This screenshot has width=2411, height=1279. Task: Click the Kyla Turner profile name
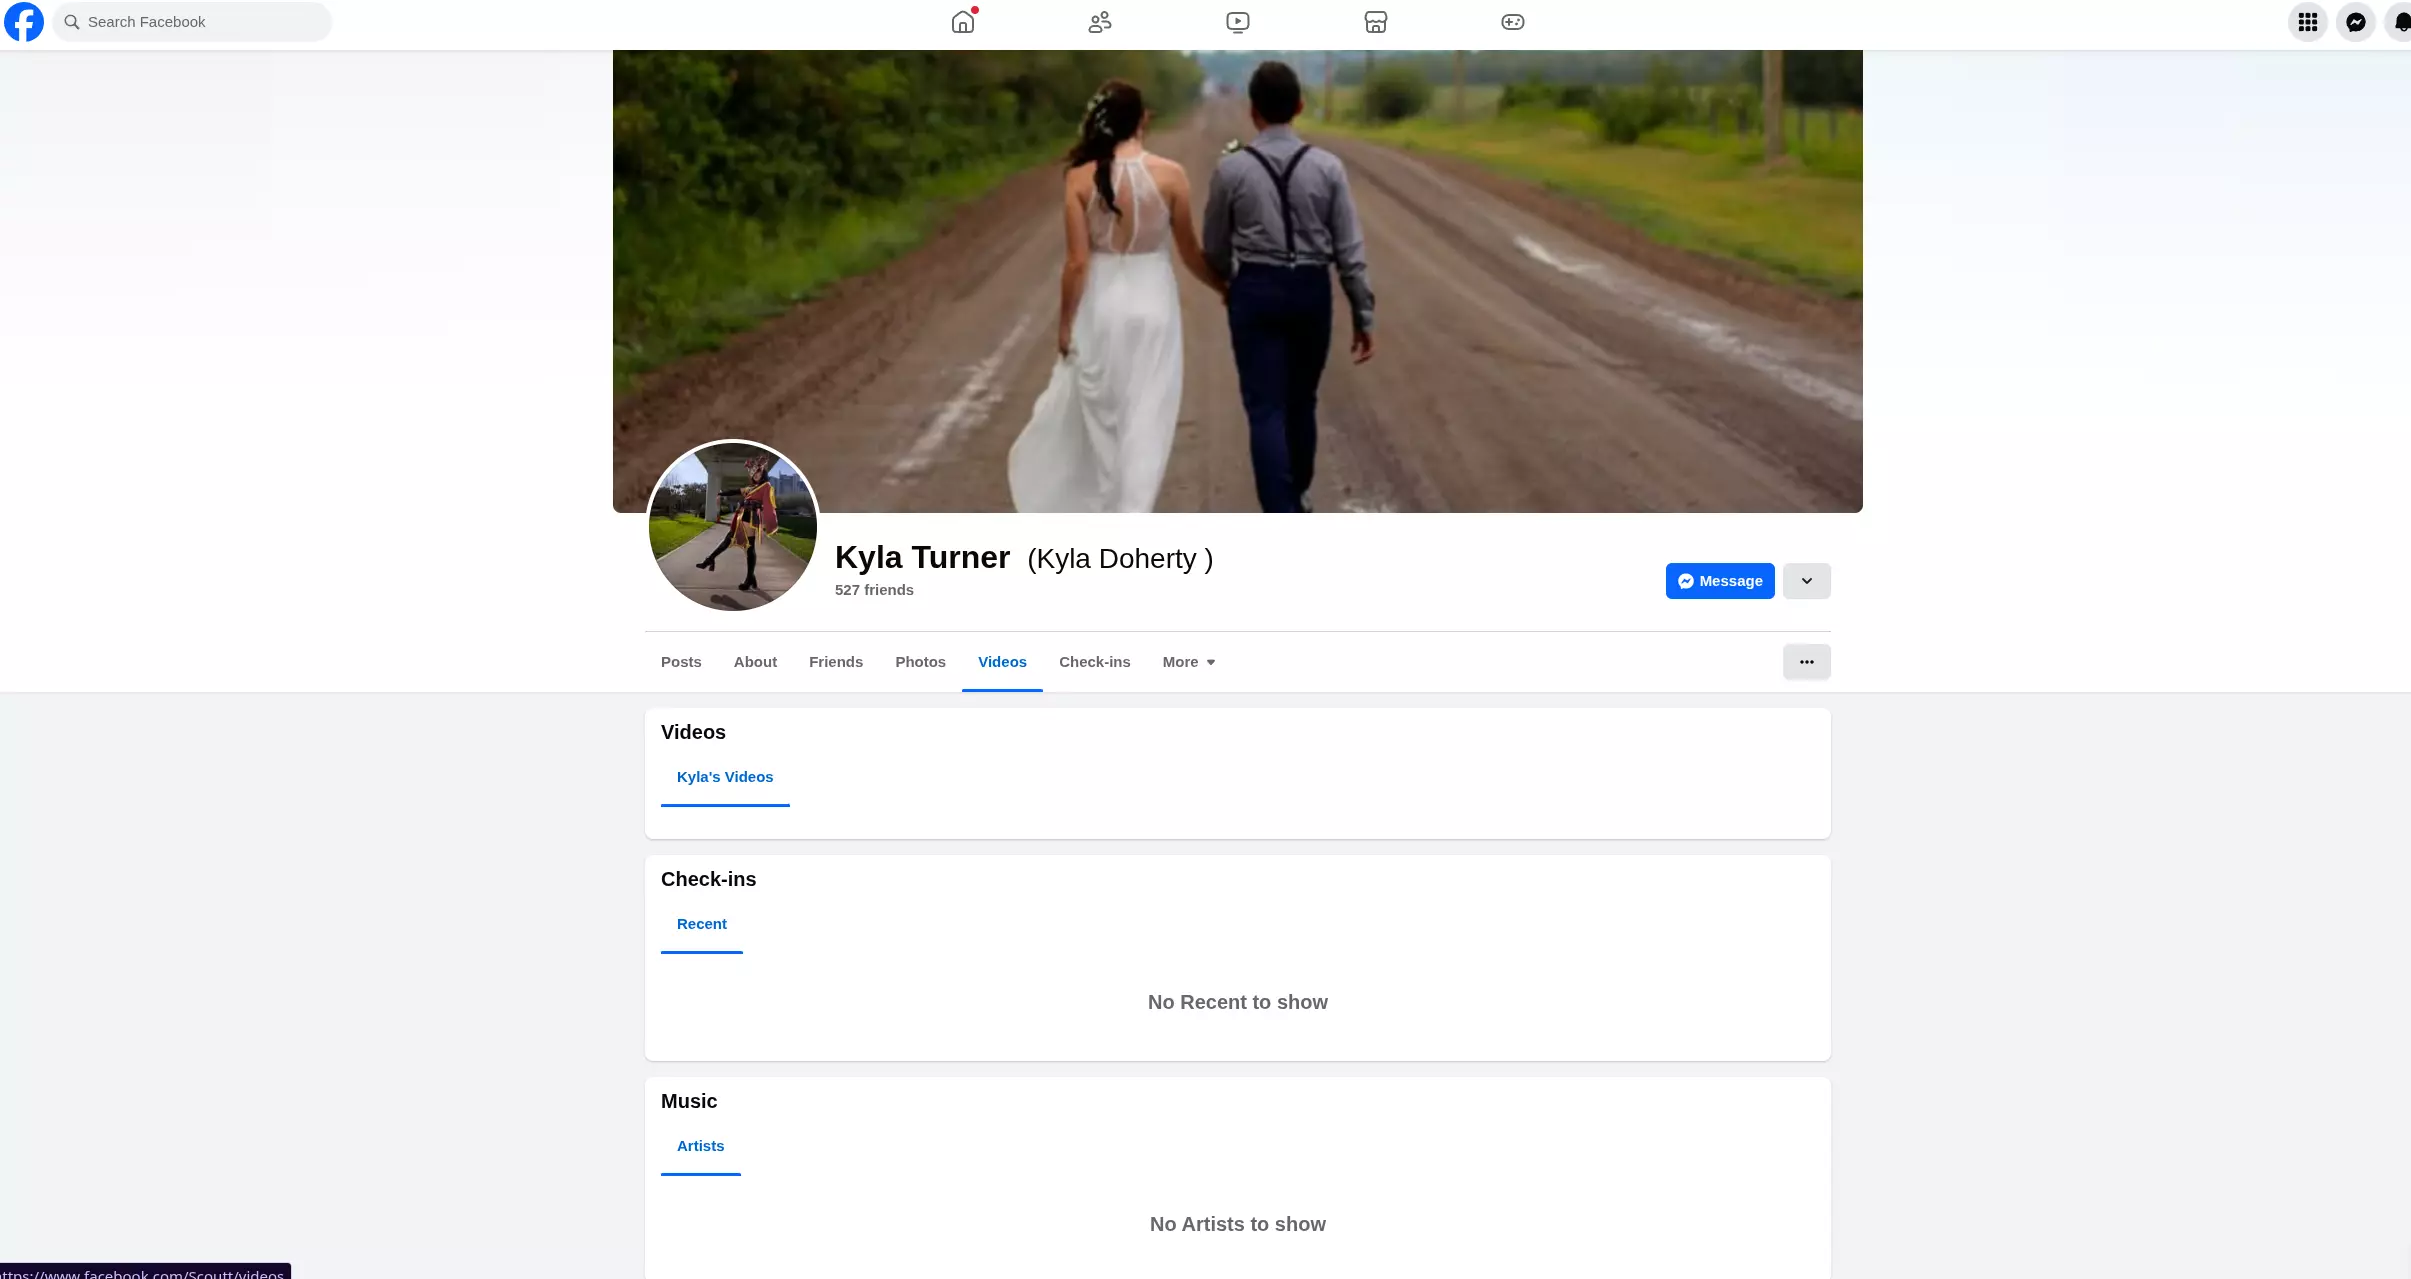tap(922, 557)
